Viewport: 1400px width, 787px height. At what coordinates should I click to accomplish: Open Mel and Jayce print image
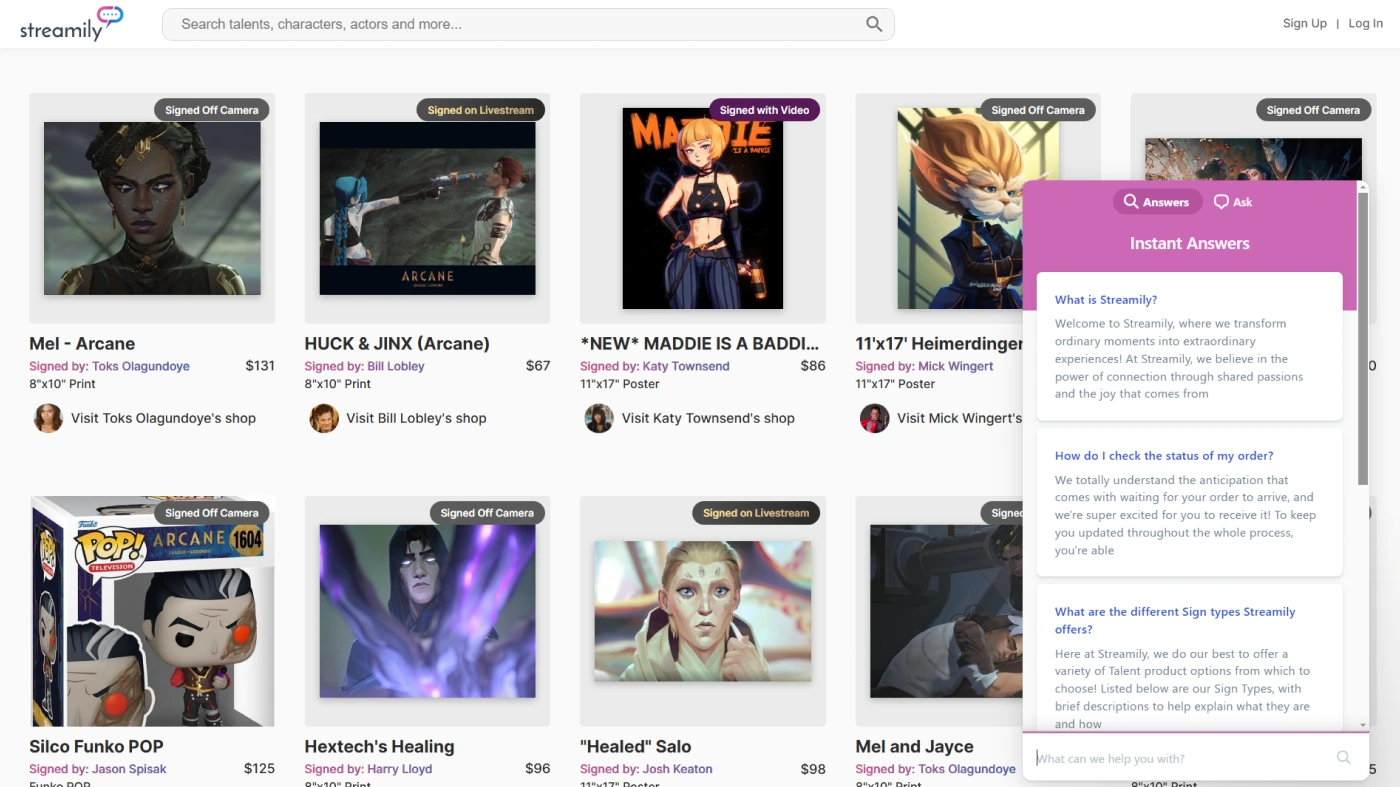click(946, 611)
